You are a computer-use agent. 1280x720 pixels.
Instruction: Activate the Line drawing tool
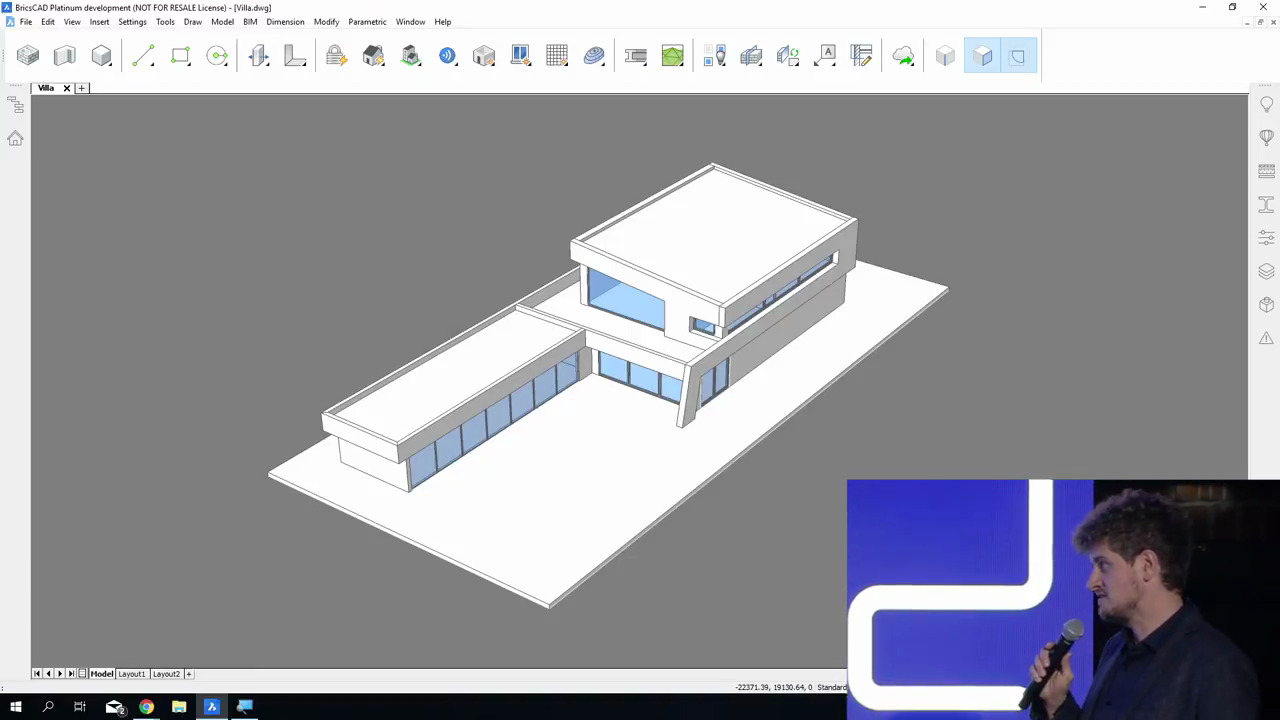click(x=143, y=56)
